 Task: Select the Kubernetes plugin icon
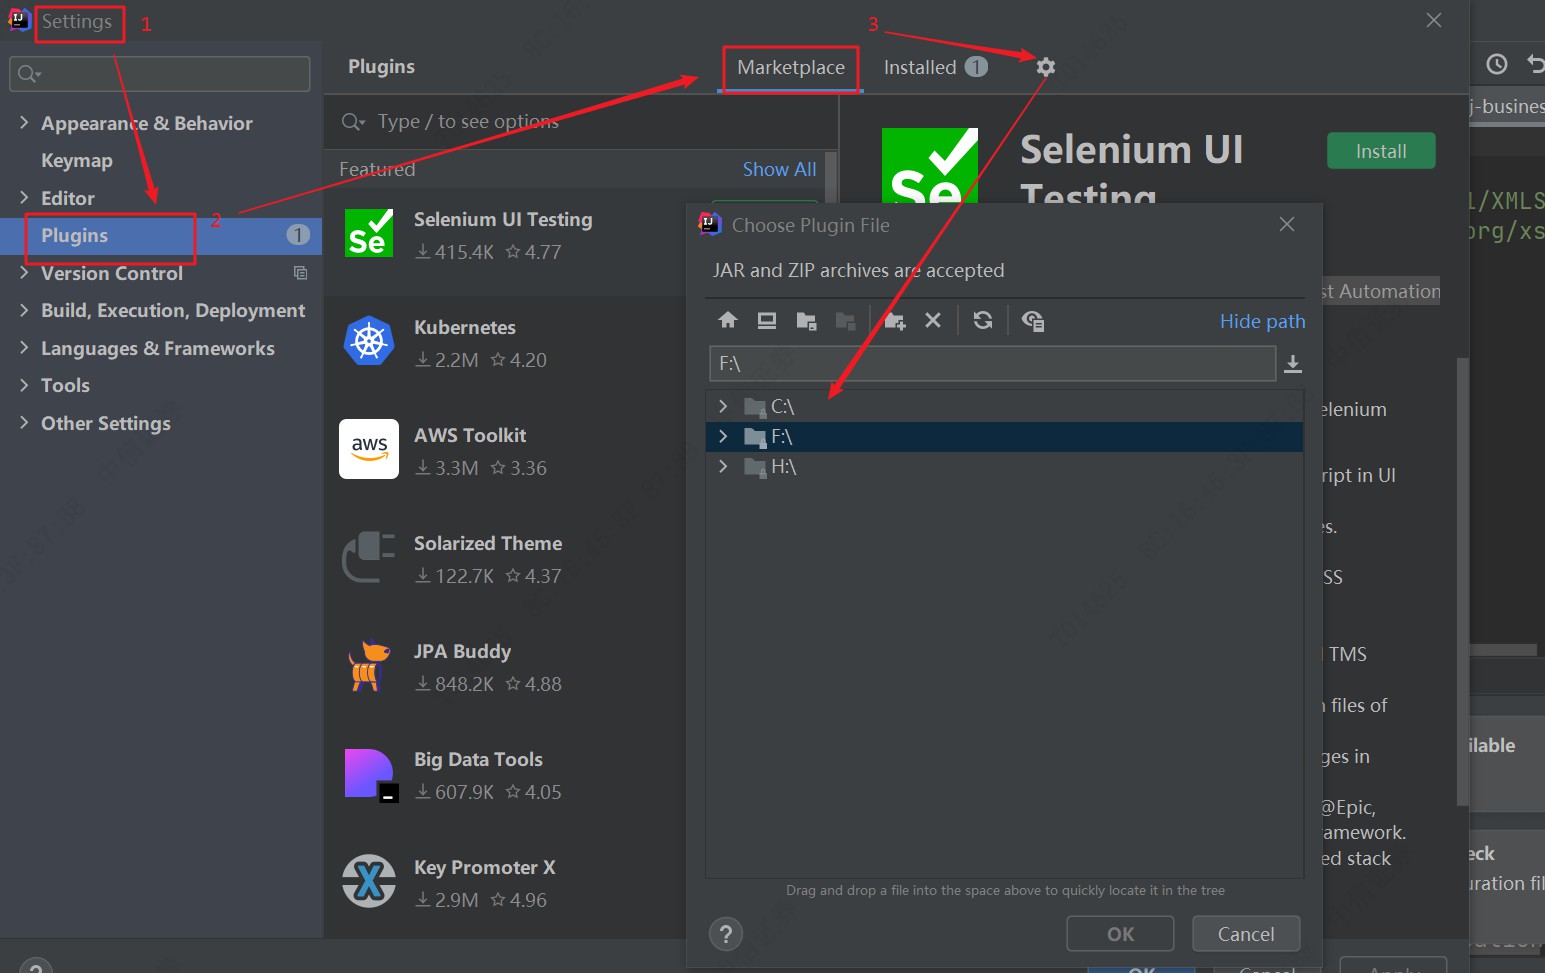click(369, 341)
